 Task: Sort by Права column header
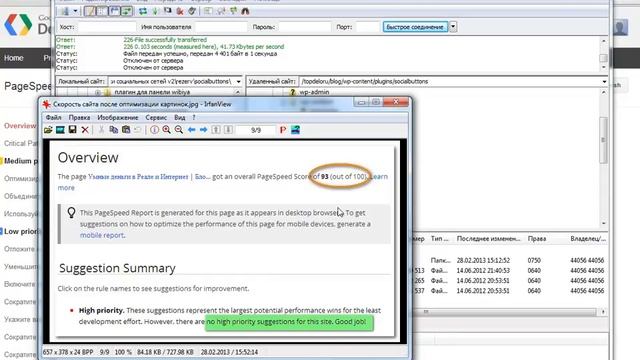point(537,239)
